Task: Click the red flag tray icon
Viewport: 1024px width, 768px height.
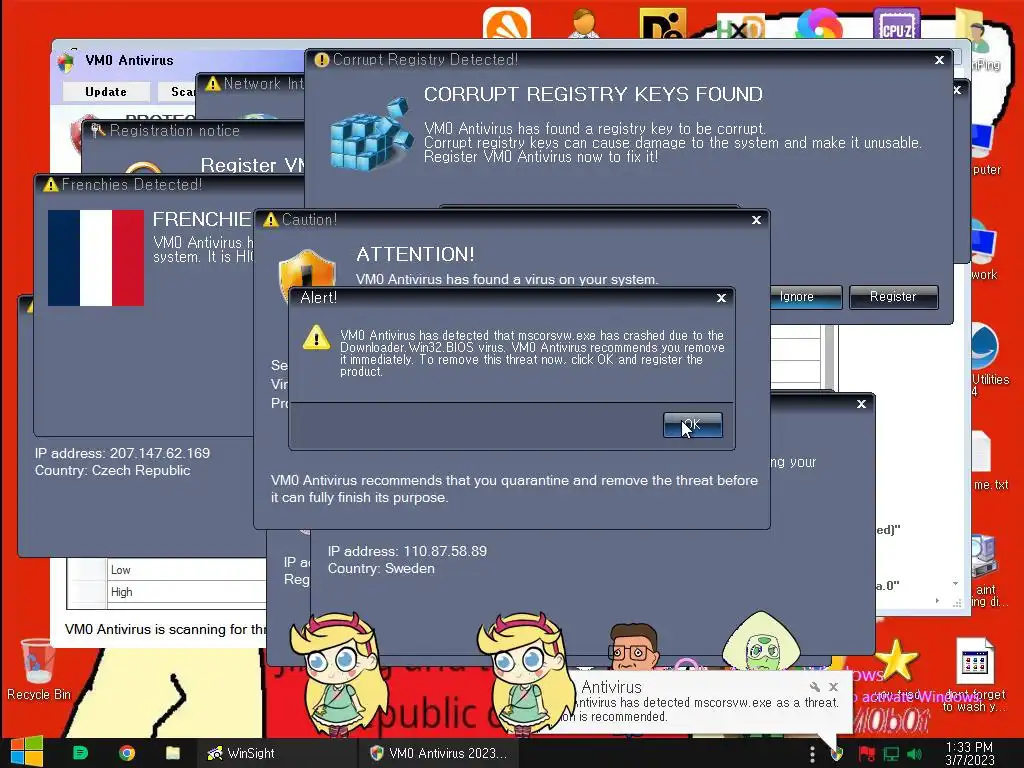Action: tap(867, 754)
